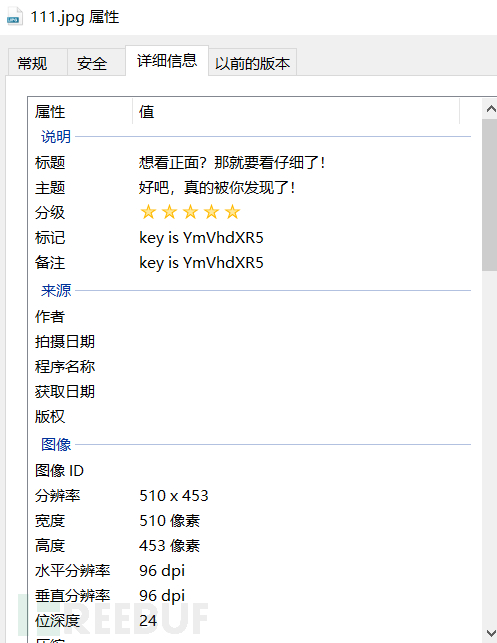Select the 版权 property row

[x=50, y=416]
